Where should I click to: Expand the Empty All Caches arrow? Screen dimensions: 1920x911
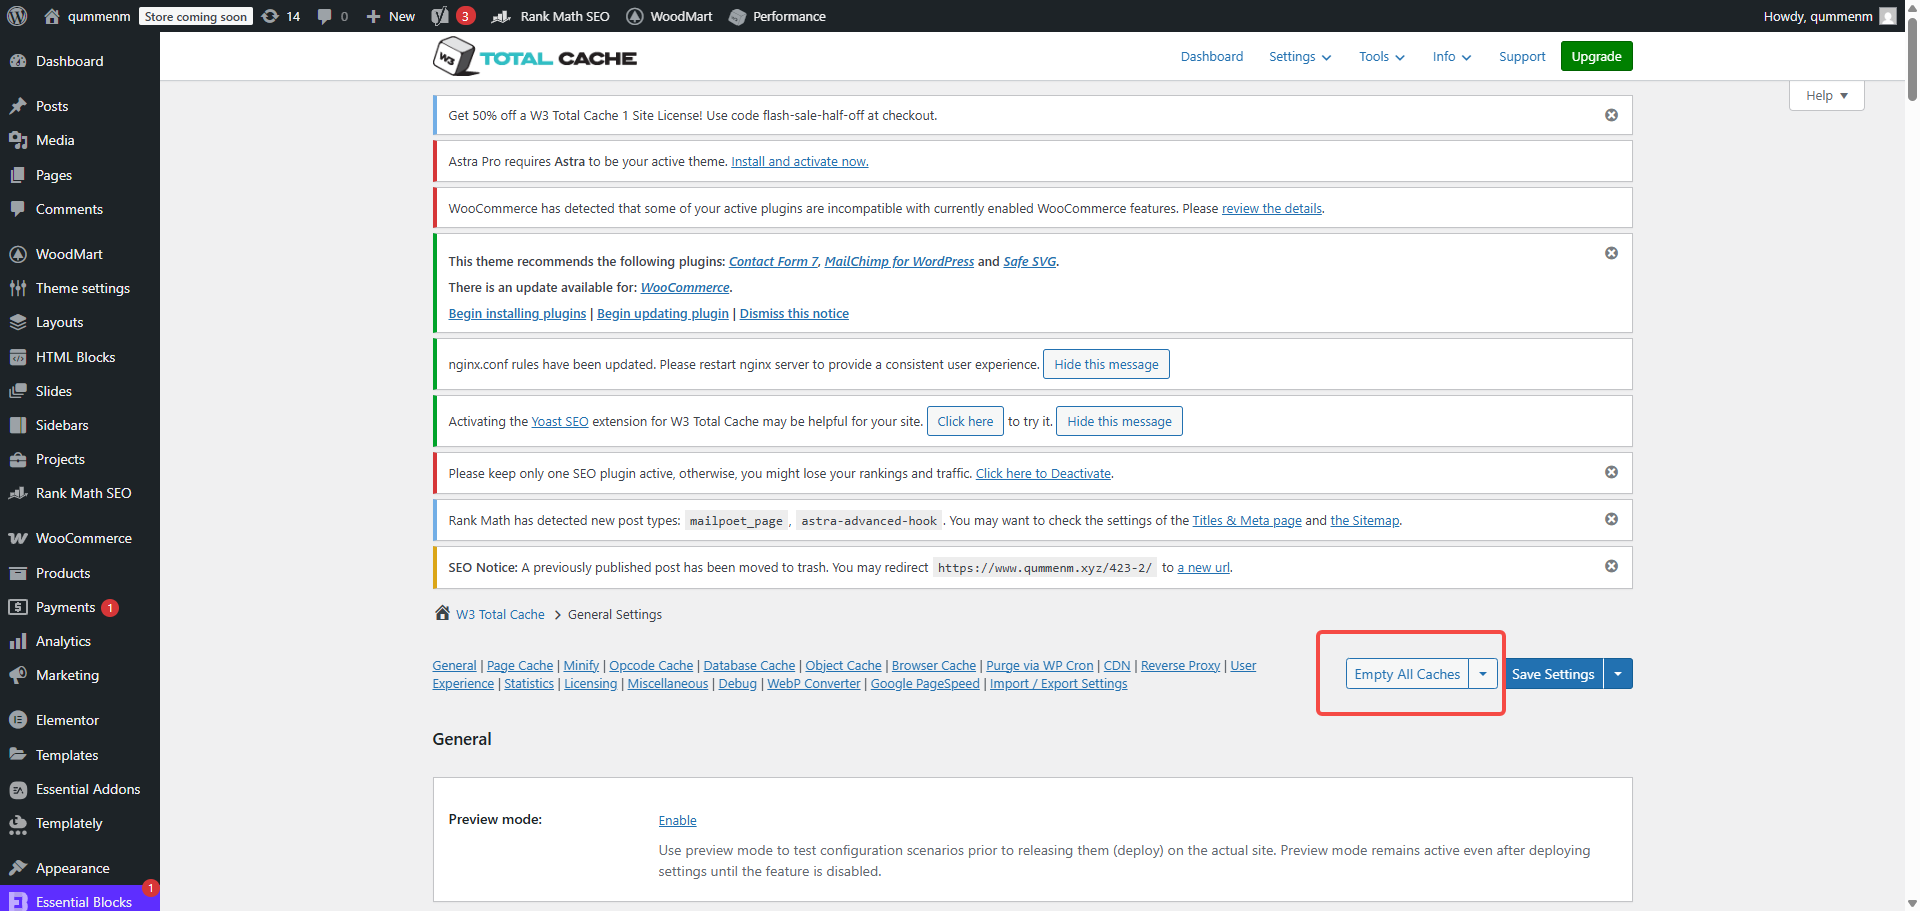[1483, 674]
